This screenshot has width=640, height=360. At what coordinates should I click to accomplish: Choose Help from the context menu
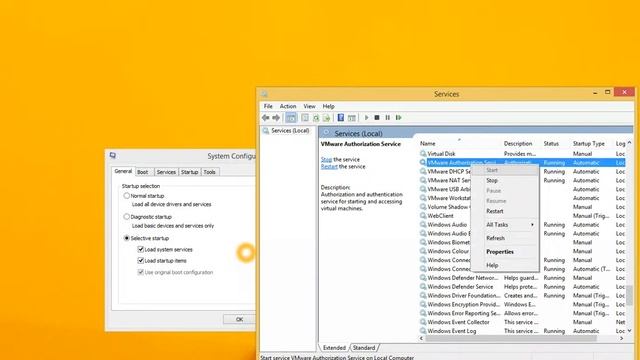[505, 265]
